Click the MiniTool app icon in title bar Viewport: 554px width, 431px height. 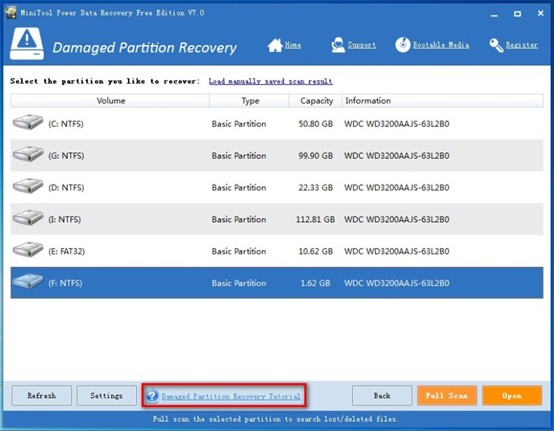(11, 12)
